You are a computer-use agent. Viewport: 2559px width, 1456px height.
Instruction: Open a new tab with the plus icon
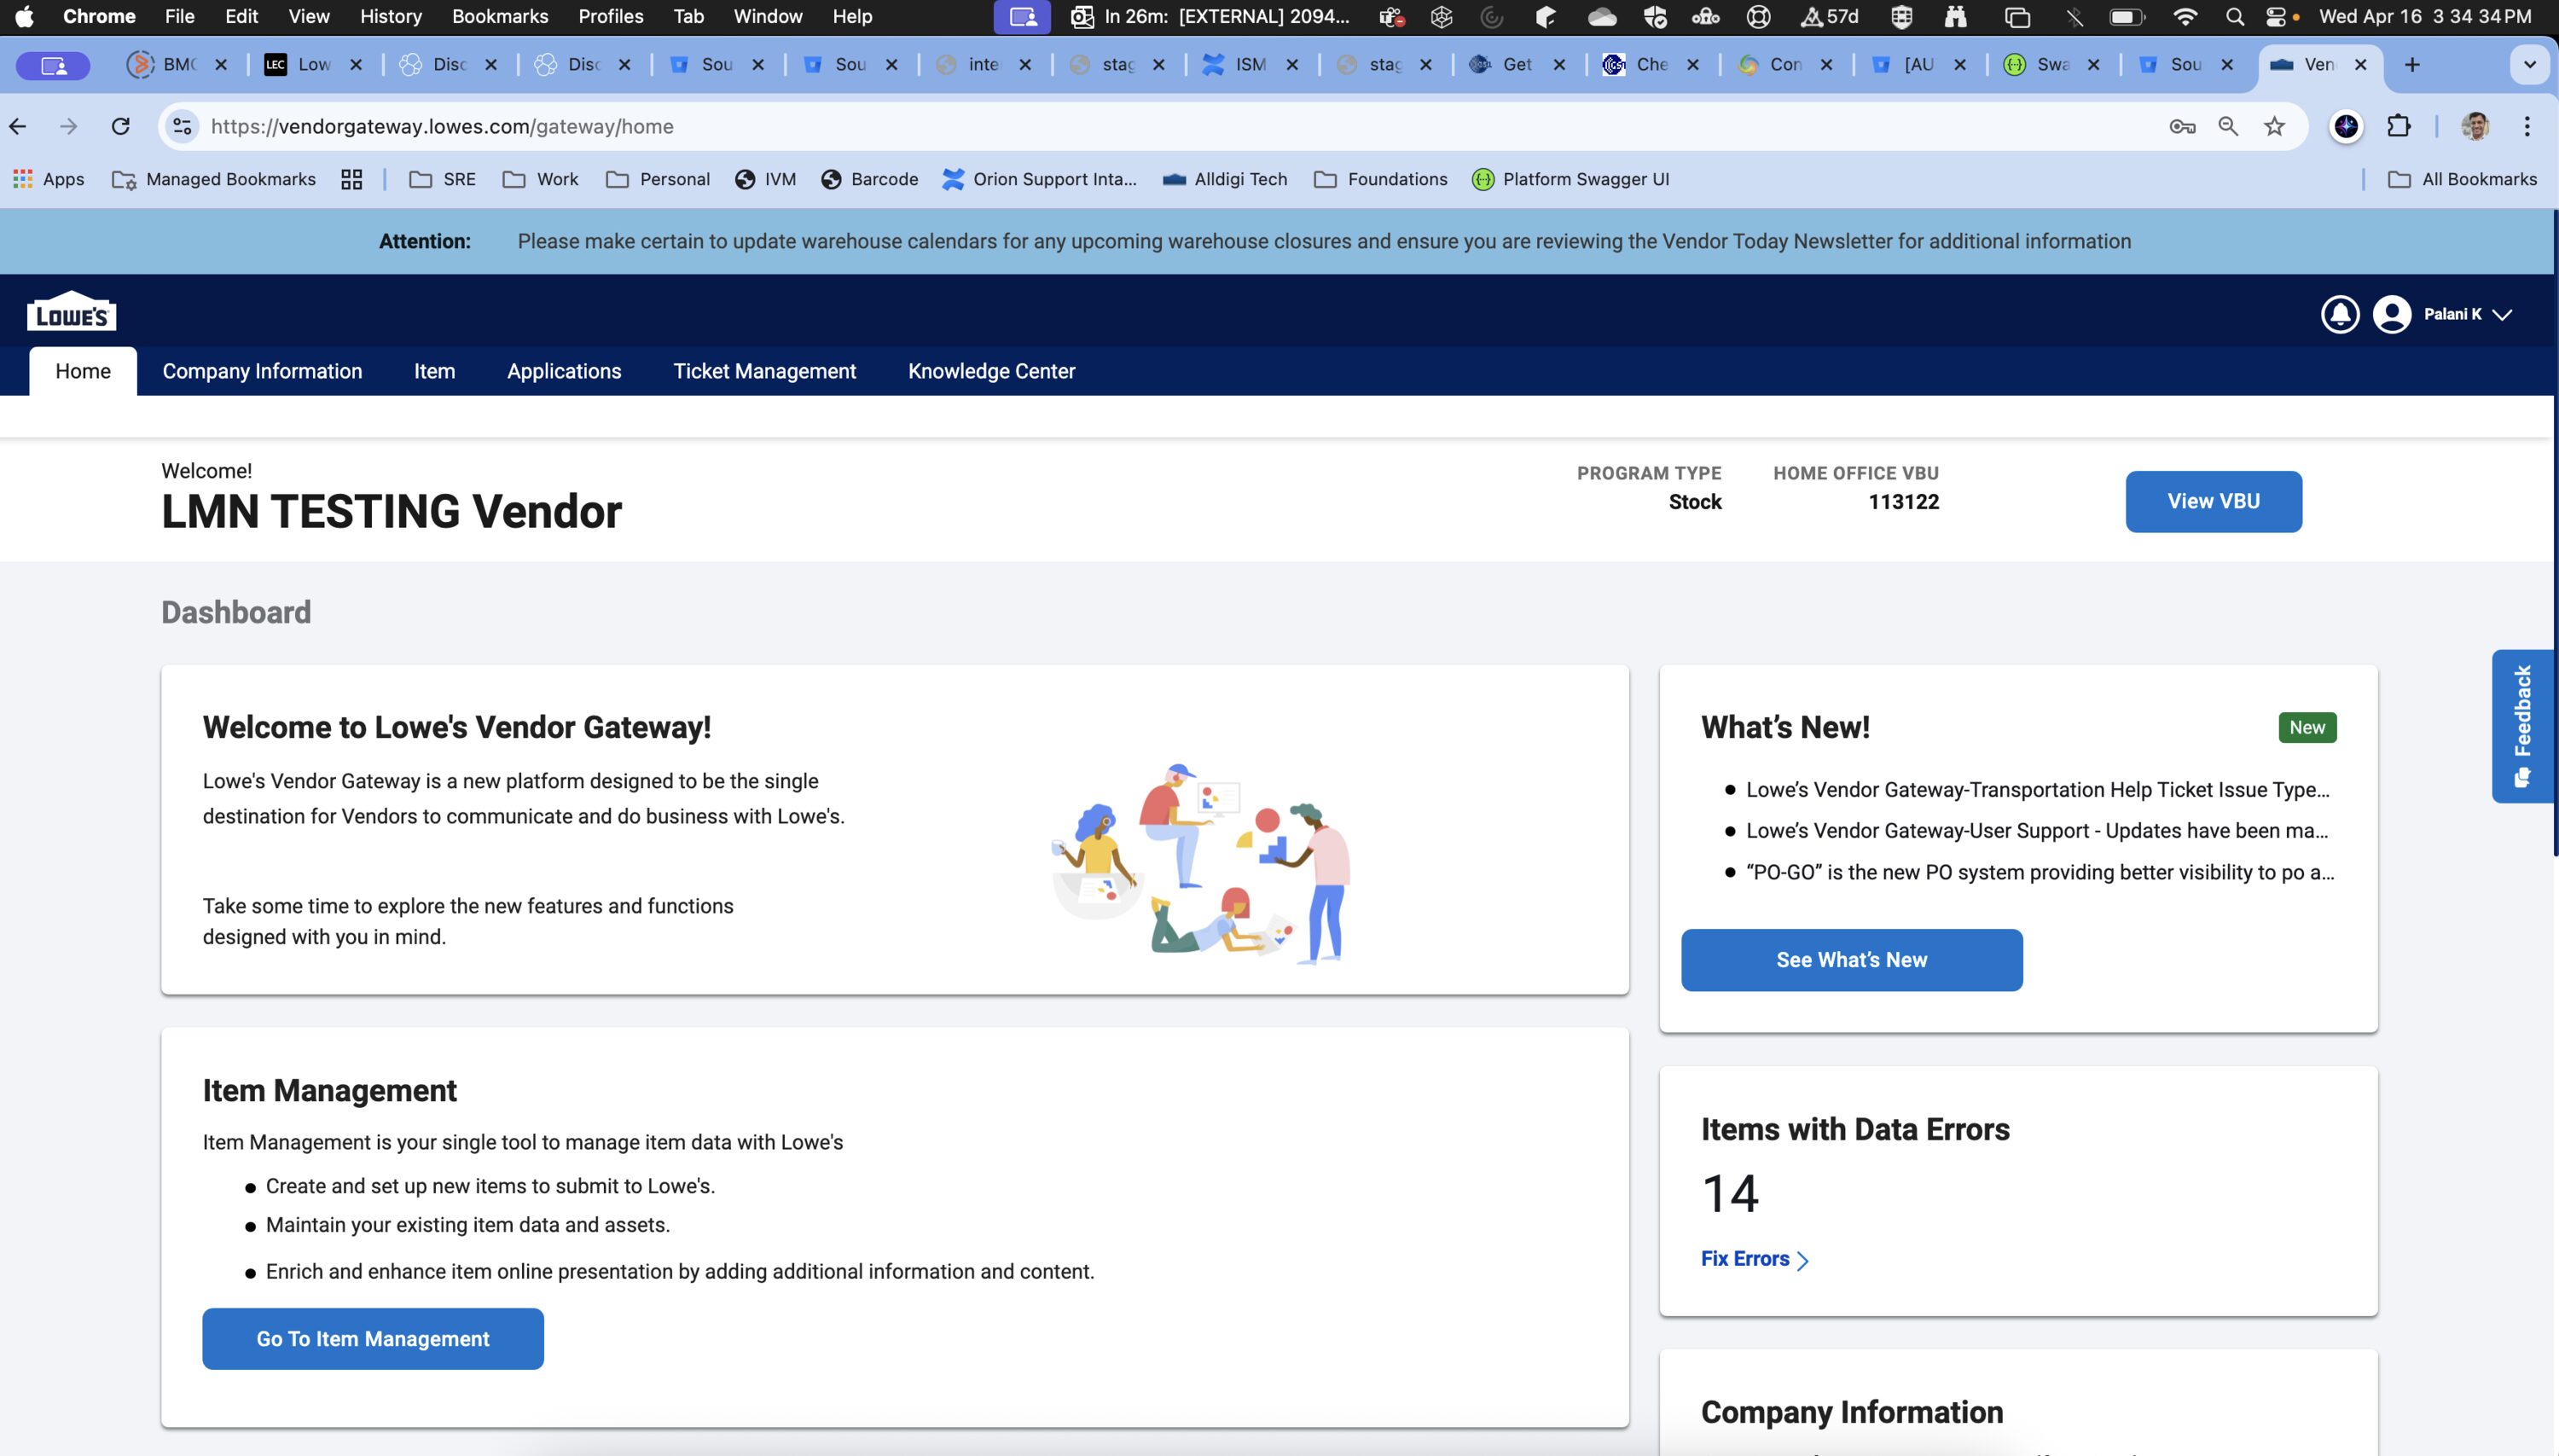point(2412,65)
